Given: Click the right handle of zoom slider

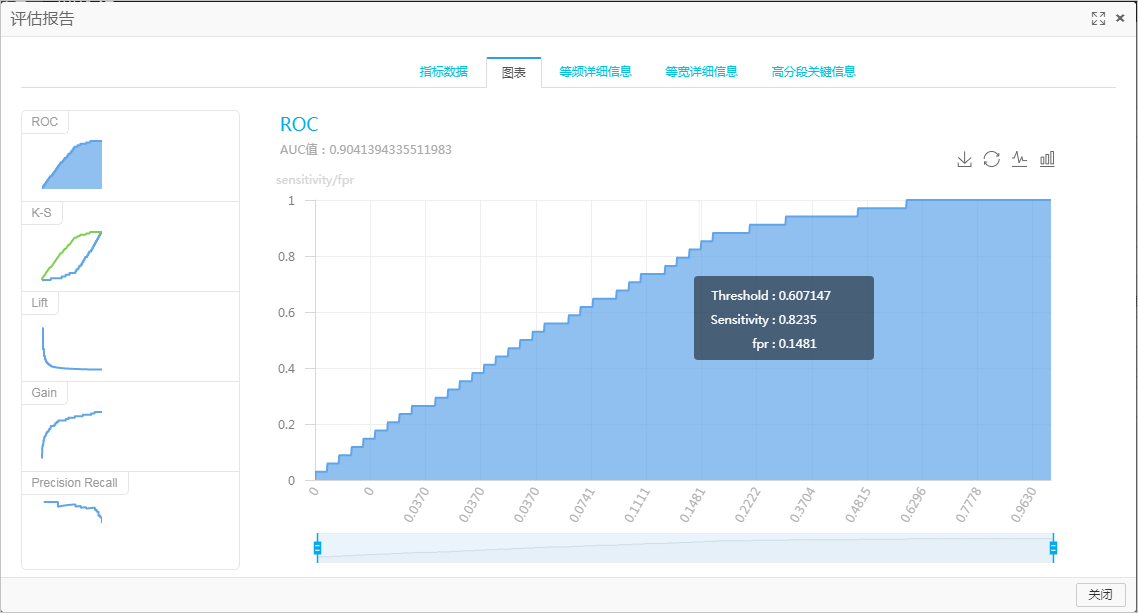Looking at the screenshot, I should (x=1053, y=548).
